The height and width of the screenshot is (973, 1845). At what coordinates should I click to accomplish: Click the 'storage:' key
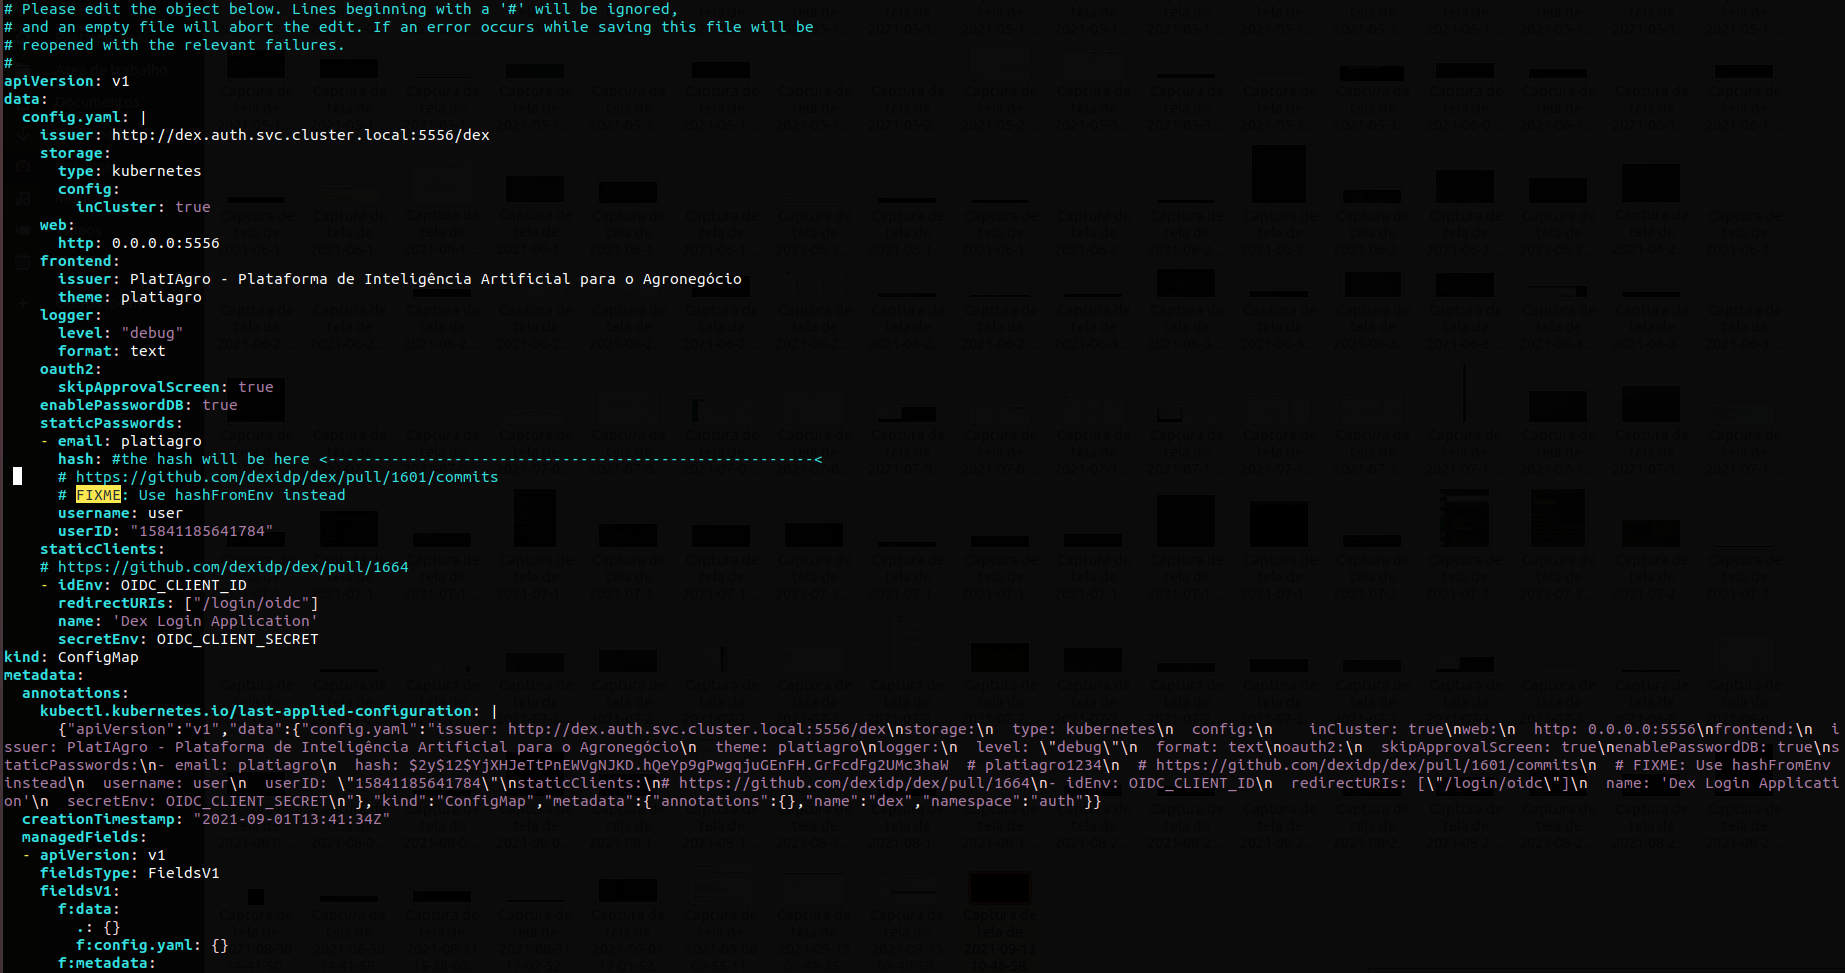point(76,153)
